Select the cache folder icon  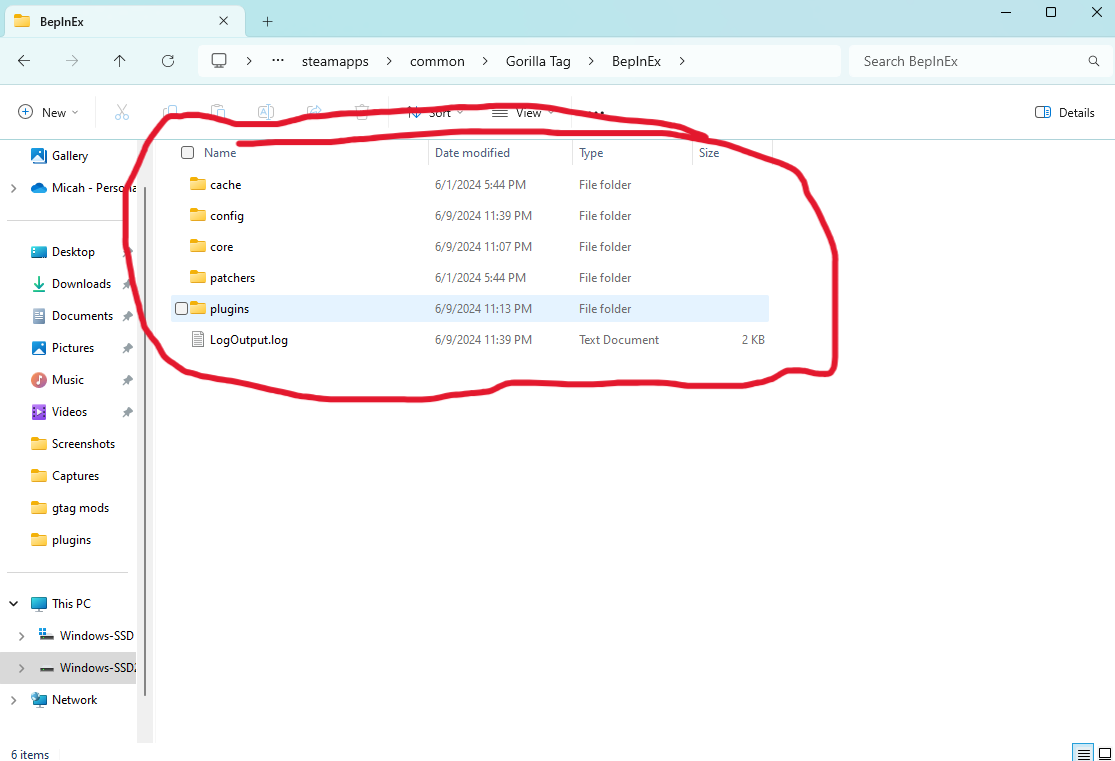(x=198, y=184)
